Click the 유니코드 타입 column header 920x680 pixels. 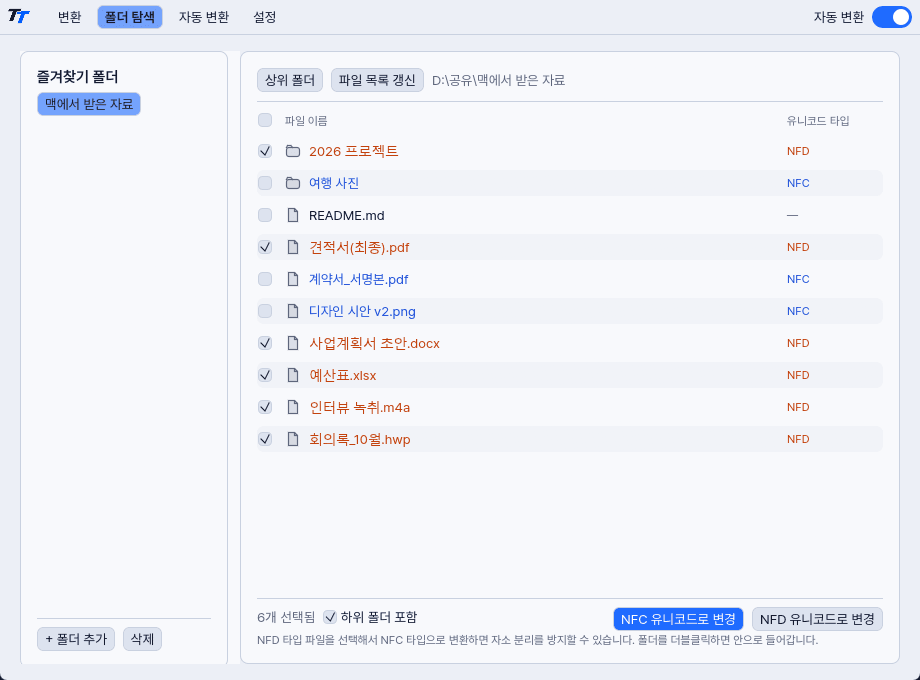click(x=818, y=121)
